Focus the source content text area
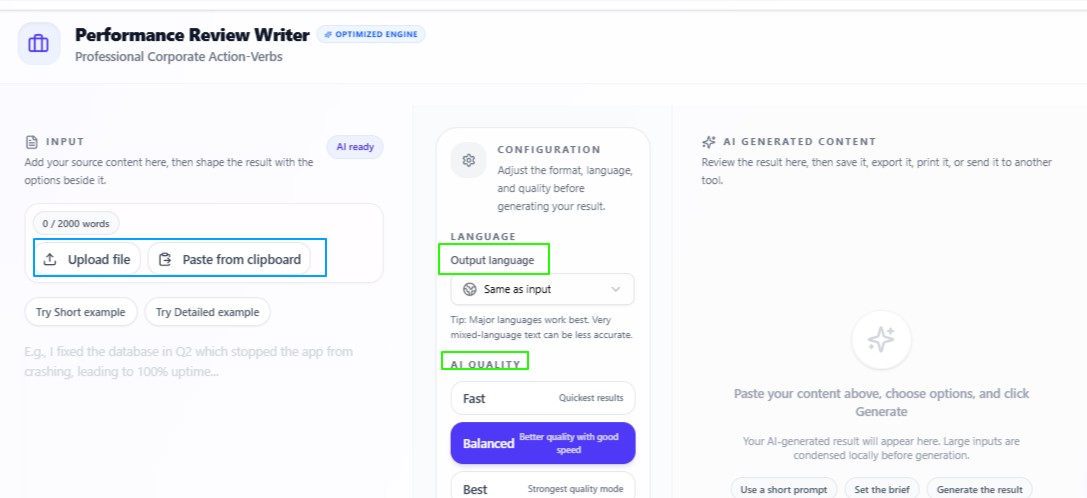The width and height of the screenshot is (1087, 498). coord(204,418)
